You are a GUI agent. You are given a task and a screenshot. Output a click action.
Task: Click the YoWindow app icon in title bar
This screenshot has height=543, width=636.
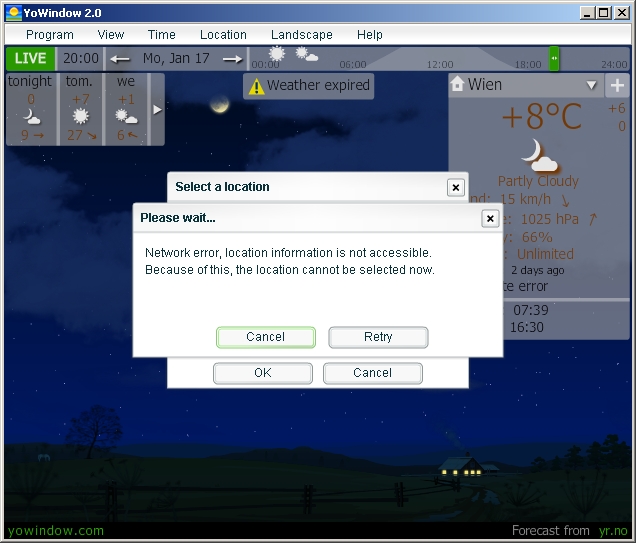(14, 13)
